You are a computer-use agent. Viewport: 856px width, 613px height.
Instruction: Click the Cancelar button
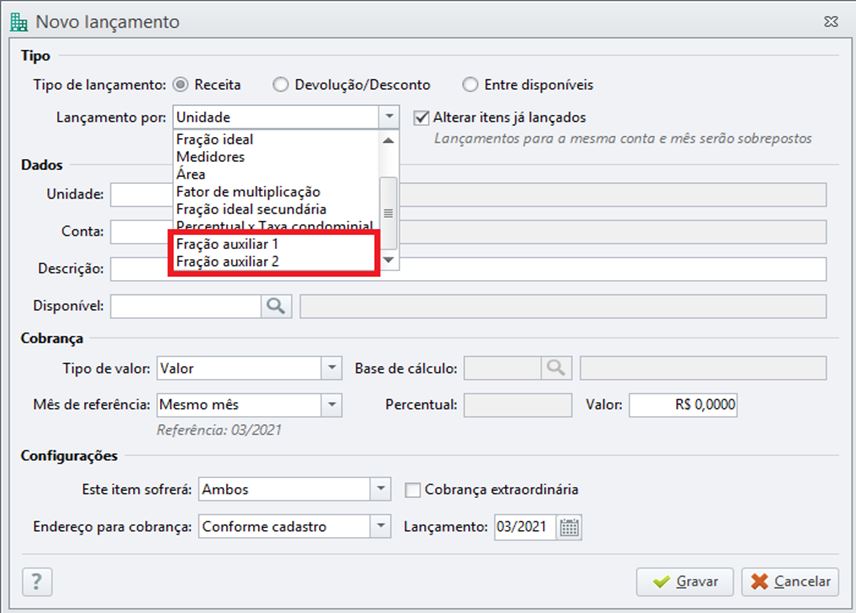point(790,582)
